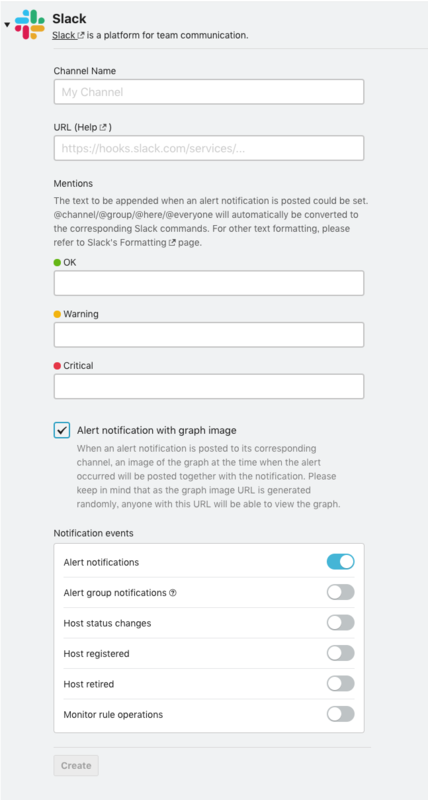Viewport: 428px width, 800px height.
Task: Click the Critical mentions text field
Action: point(209,386)
